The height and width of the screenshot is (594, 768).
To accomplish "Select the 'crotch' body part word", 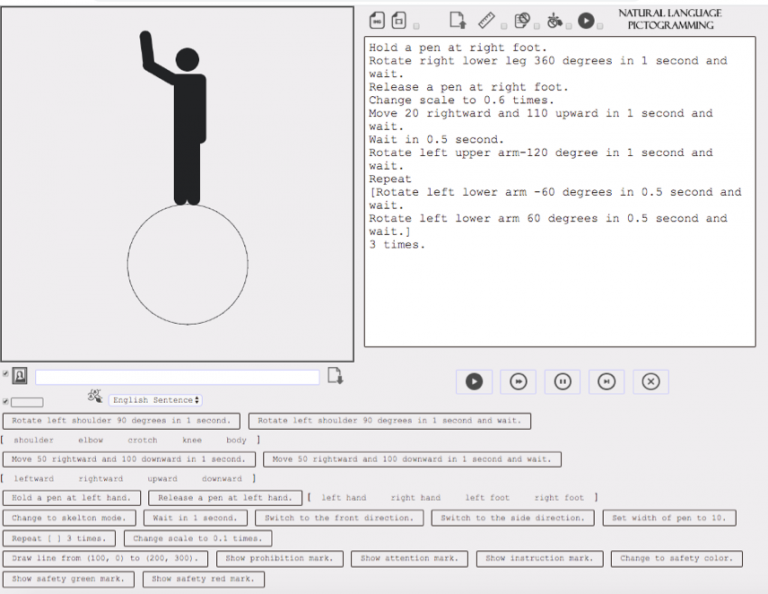I will pyautogui.click(x=143, y=440).
